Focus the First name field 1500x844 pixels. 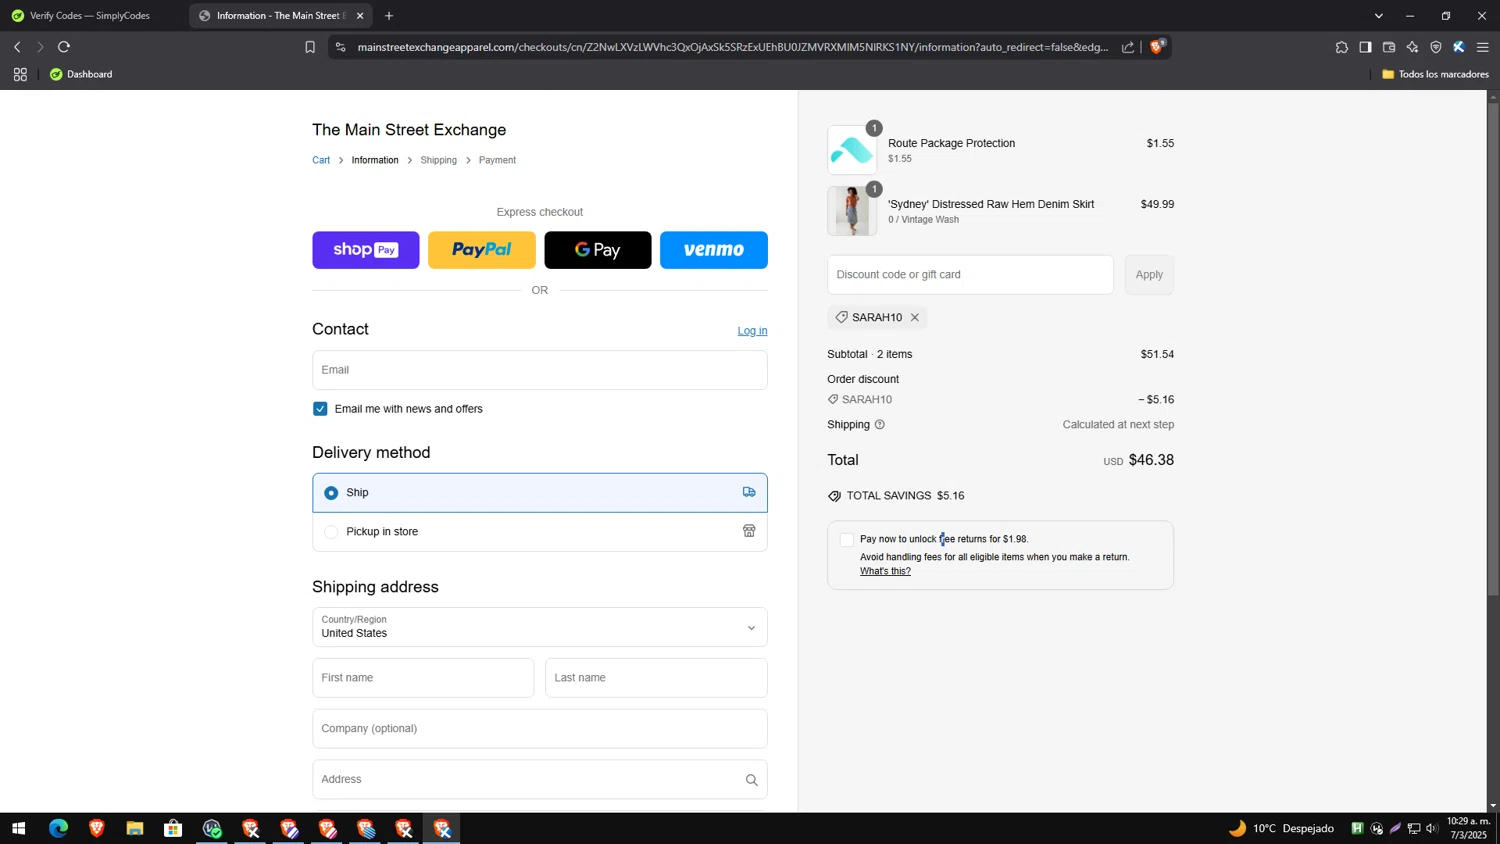(423, 678)
